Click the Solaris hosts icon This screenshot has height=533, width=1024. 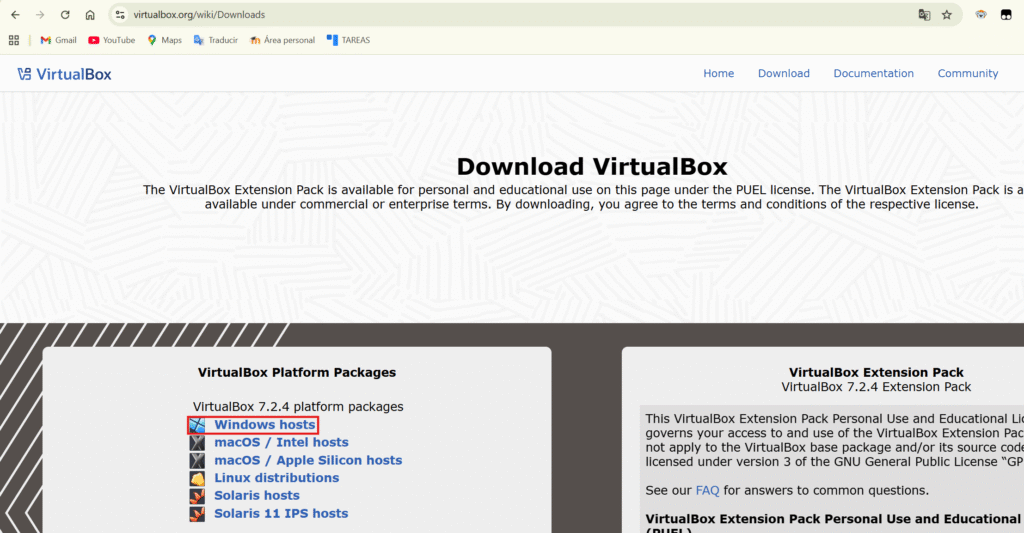click(197, 496)
